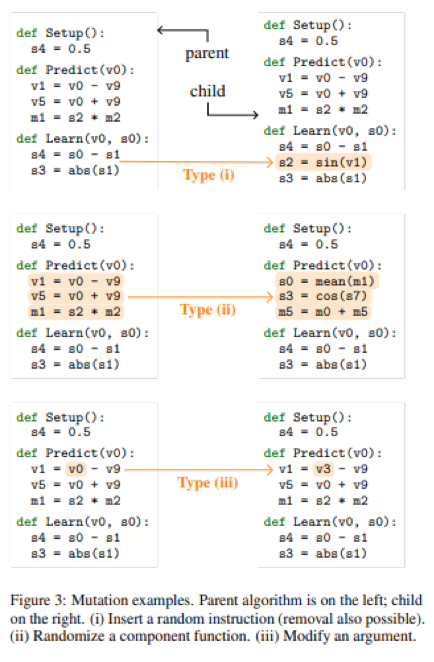The height and width of the screenshot is (662, 434).
Task: Click the orange Type (ii) label
Action: (x=208, y=310)
